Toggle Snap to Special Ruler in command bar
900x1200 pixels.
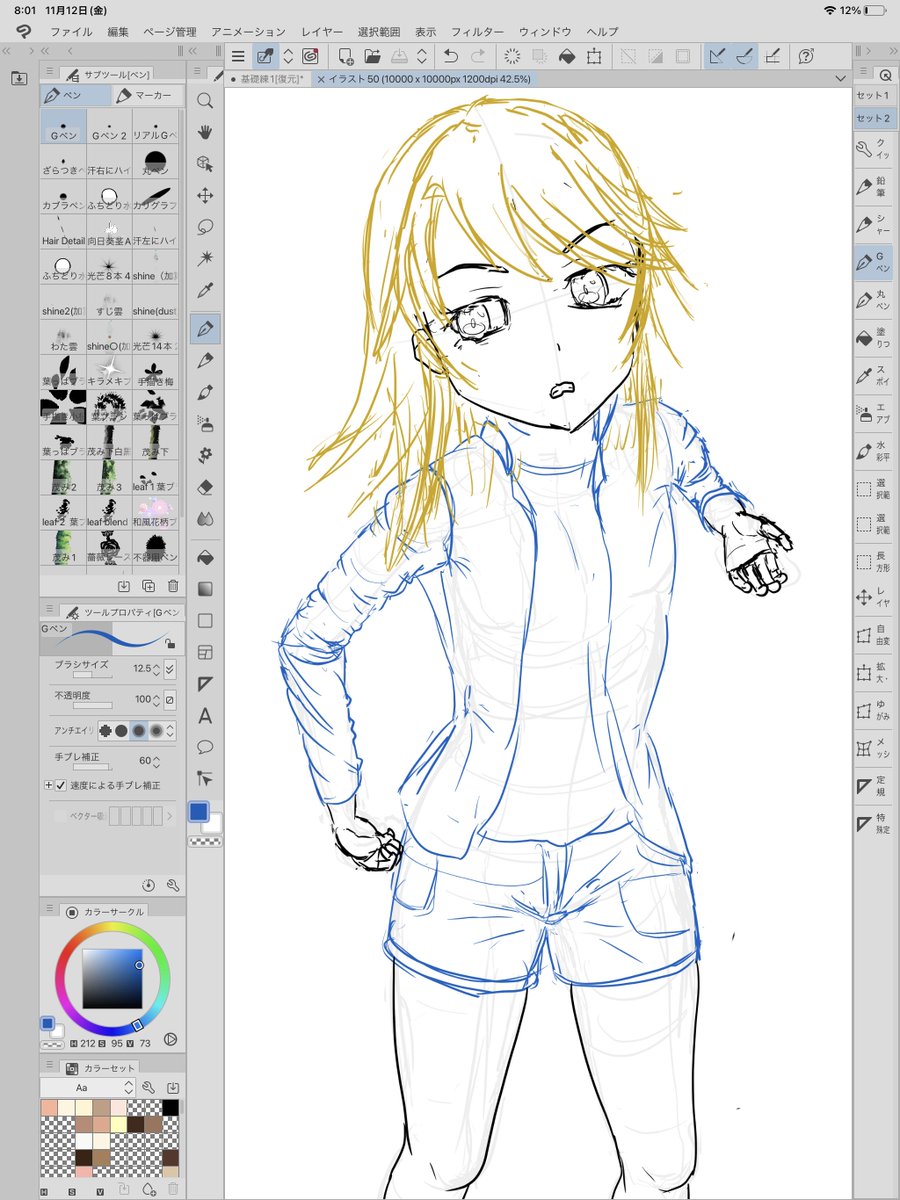(x=744, y=57)
